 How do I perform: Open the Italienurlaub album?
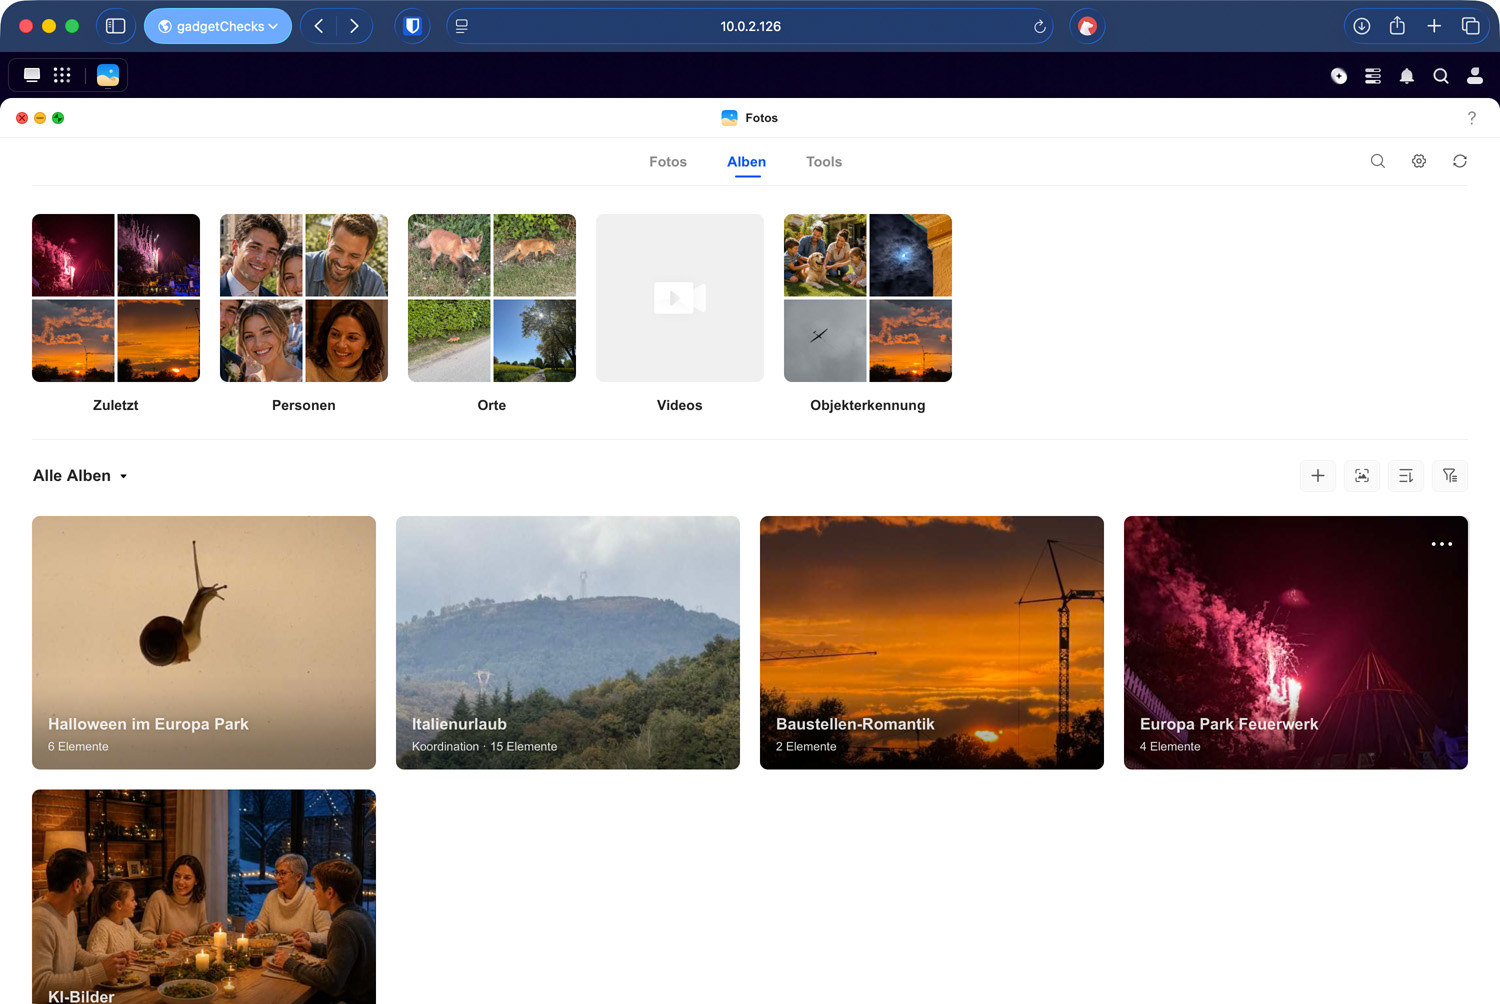click(x=568, y=642)
